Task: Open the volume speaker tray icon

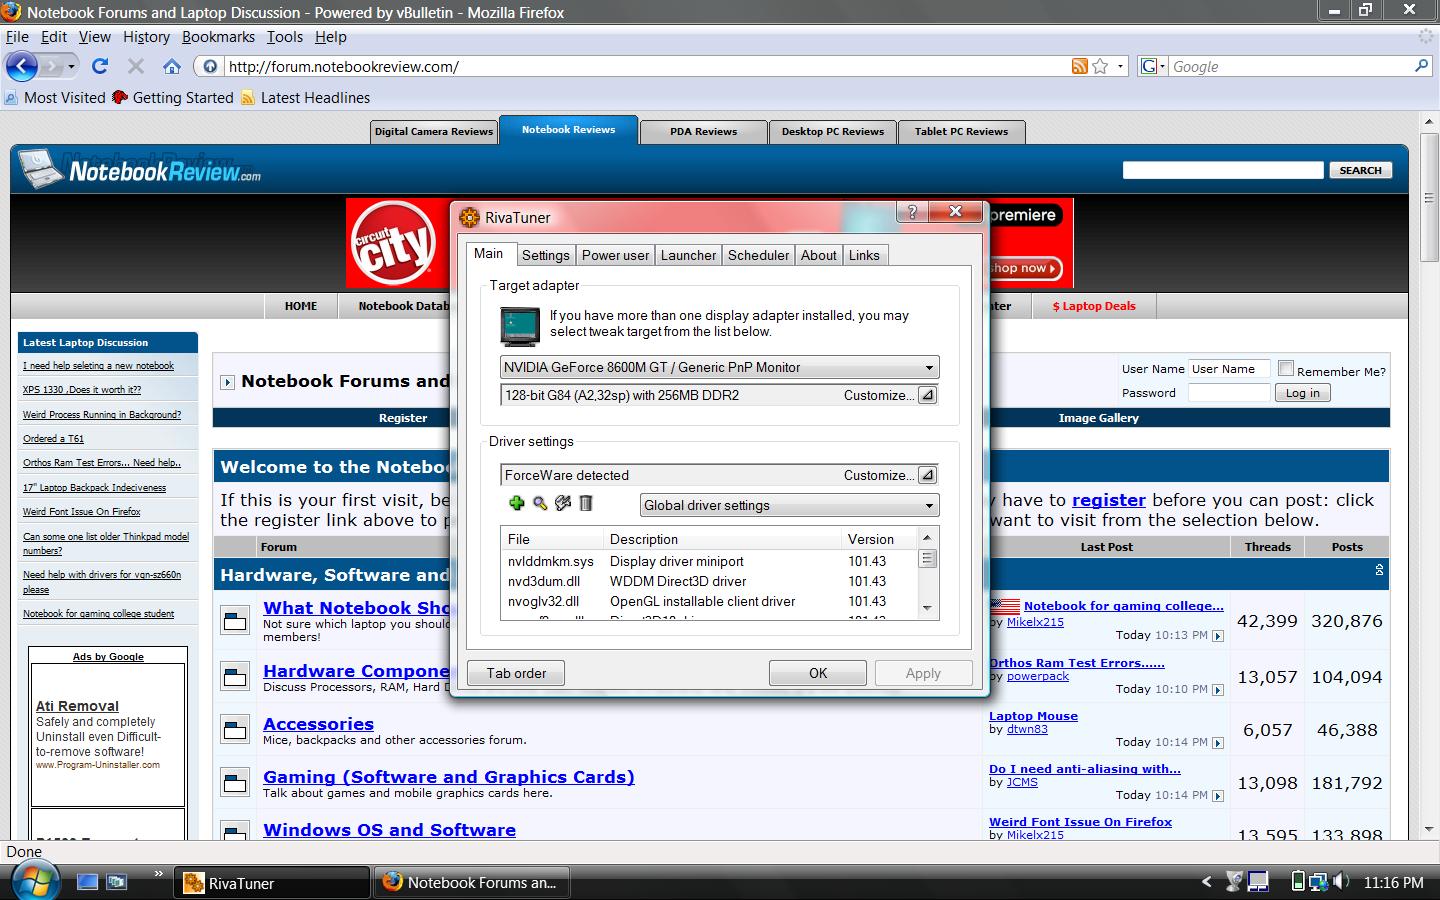Action: click(x=1342, y=882)
